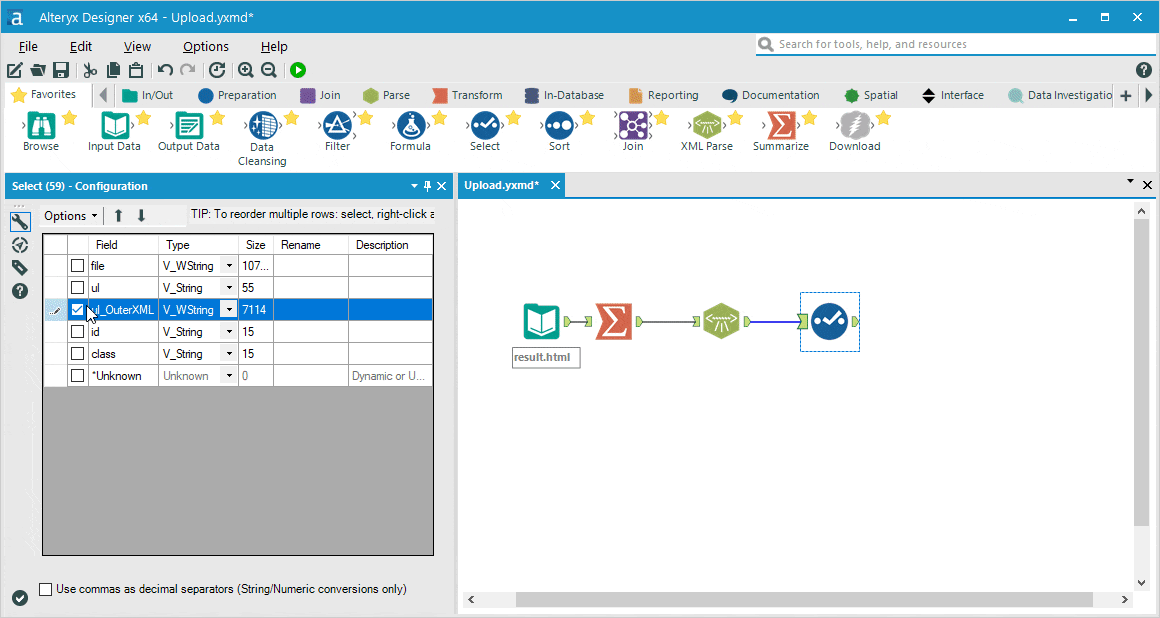Click the Paste clipboard icon

pos(136,70)
